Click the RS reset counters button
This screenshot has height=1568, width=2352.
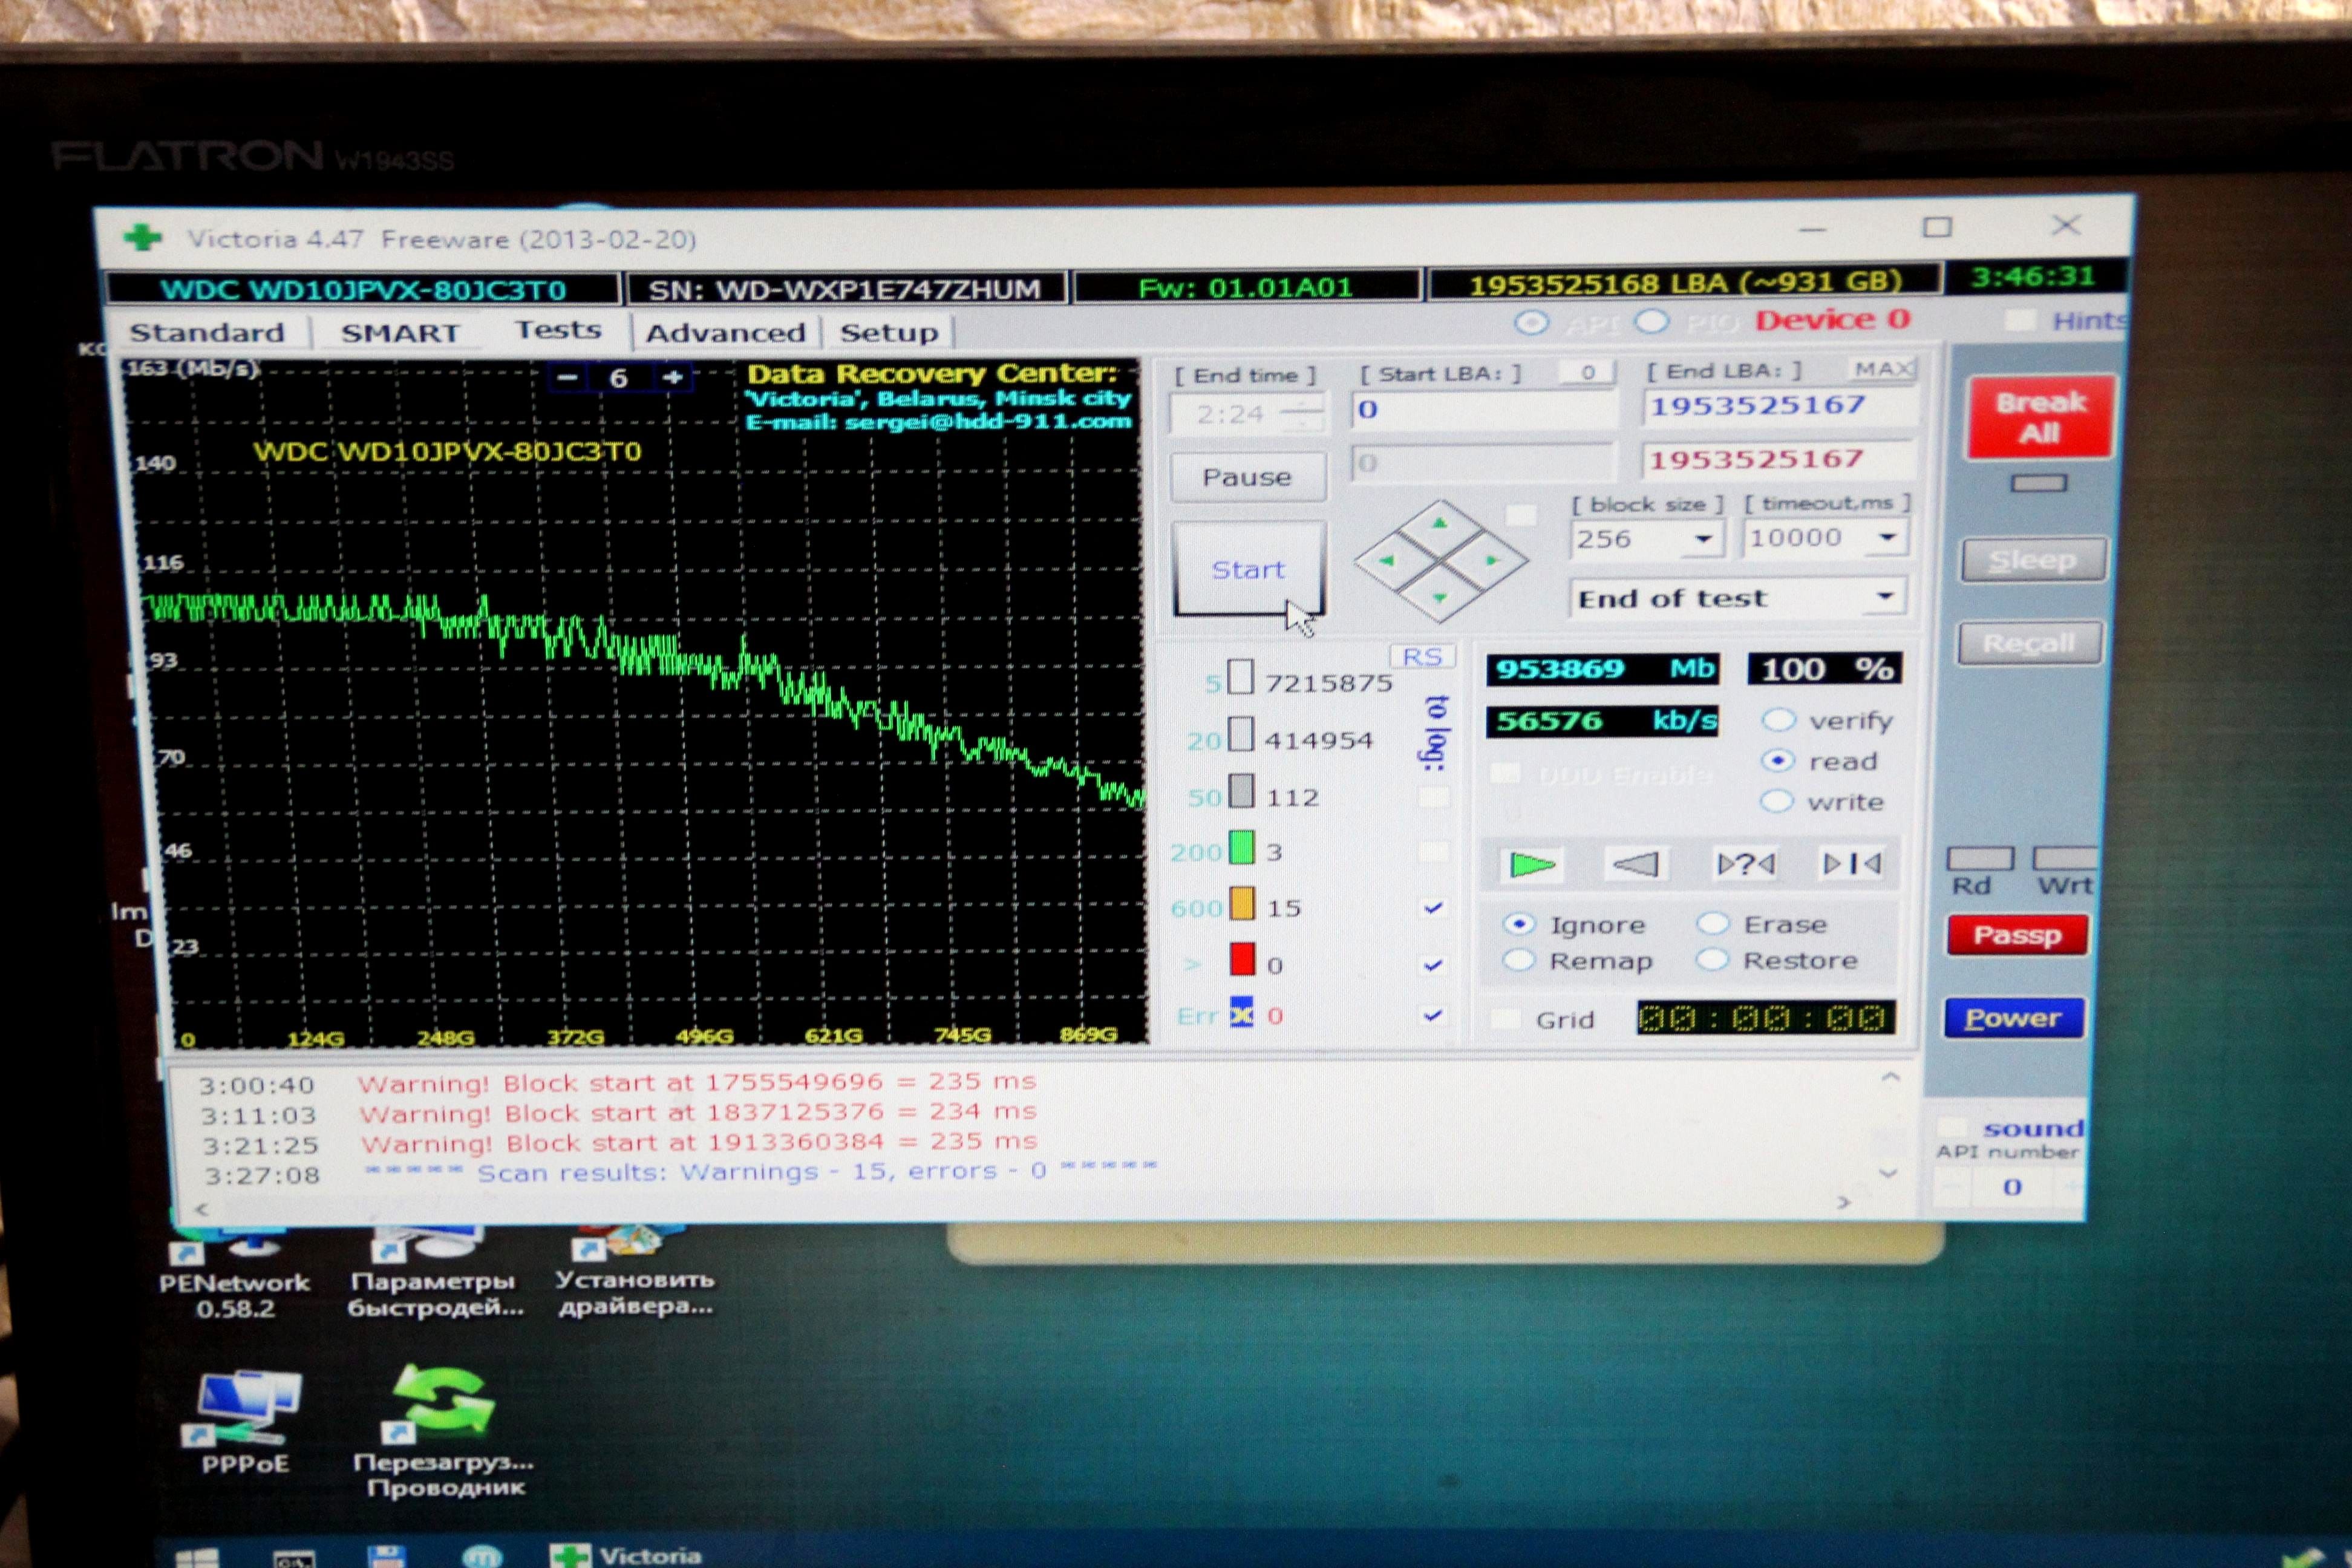[x=1422, y=656]
